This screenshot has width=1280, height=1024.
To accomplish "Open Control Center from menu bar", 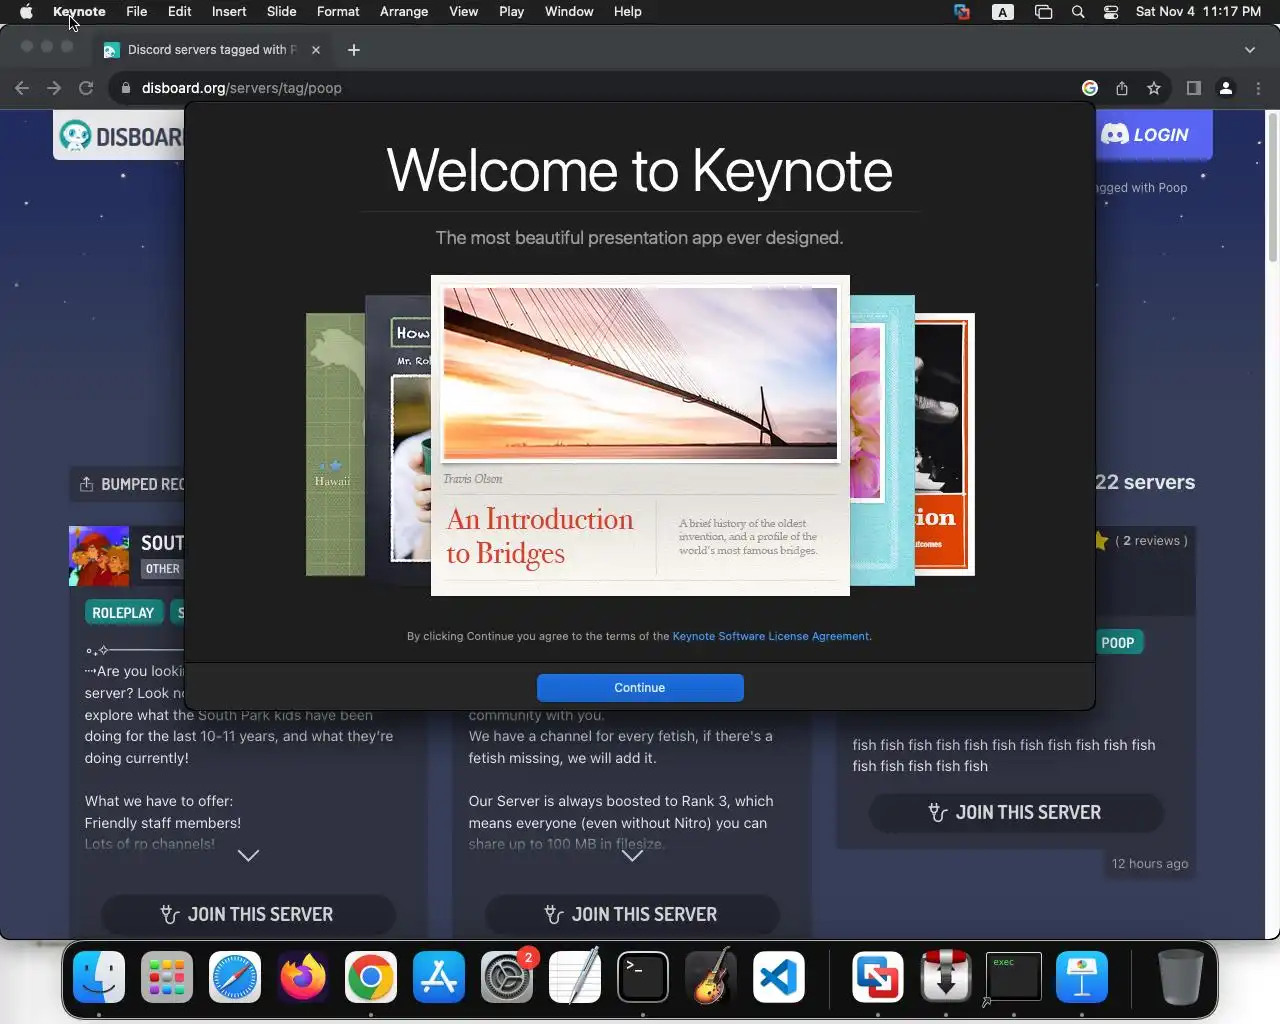I will (x=1111, y=12).
